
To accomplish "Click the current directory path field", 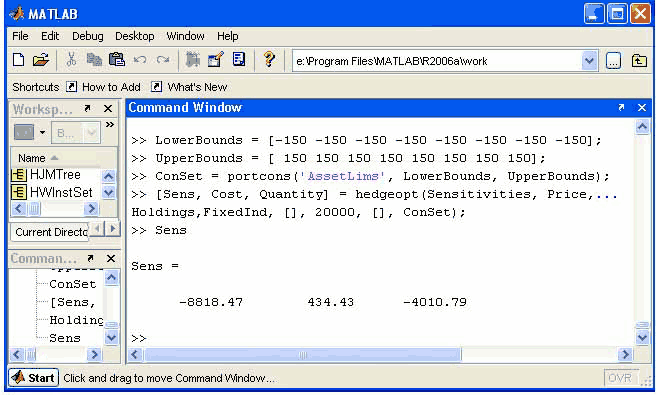I will [437, 61].
